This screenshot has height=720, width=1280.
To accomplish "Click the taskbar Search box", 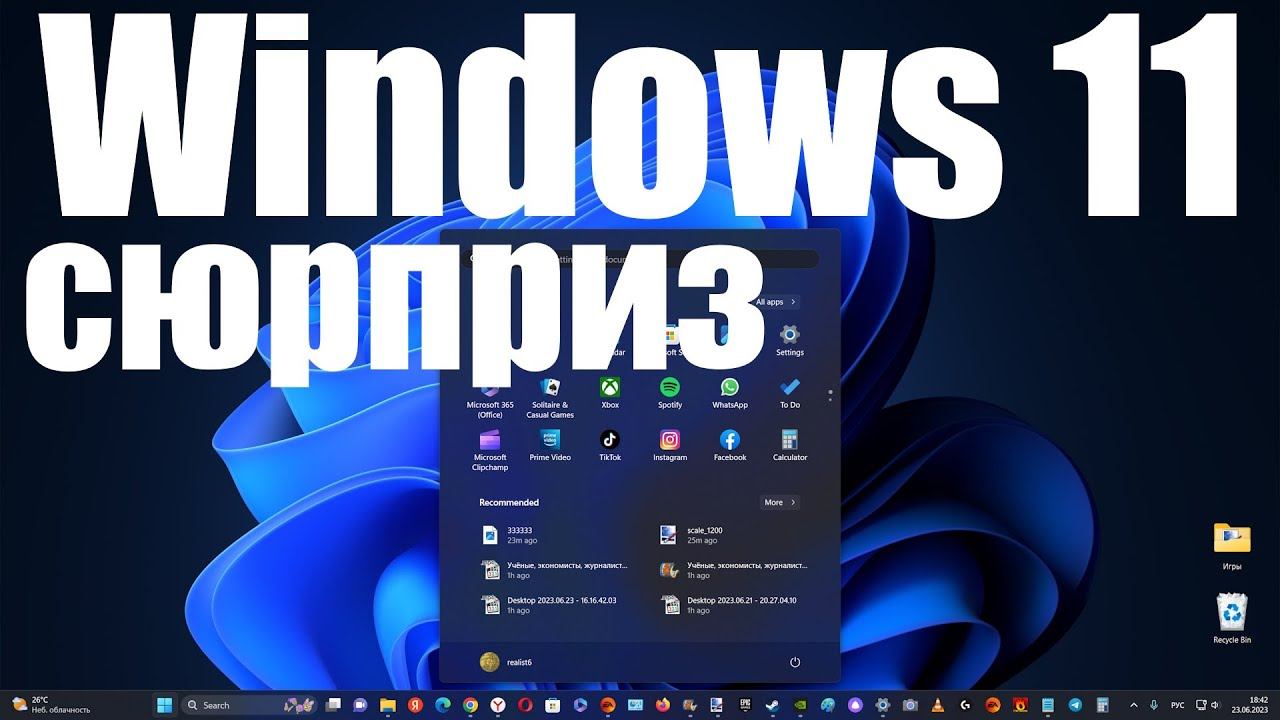I will pyautogui.click(x=251, y=705).
